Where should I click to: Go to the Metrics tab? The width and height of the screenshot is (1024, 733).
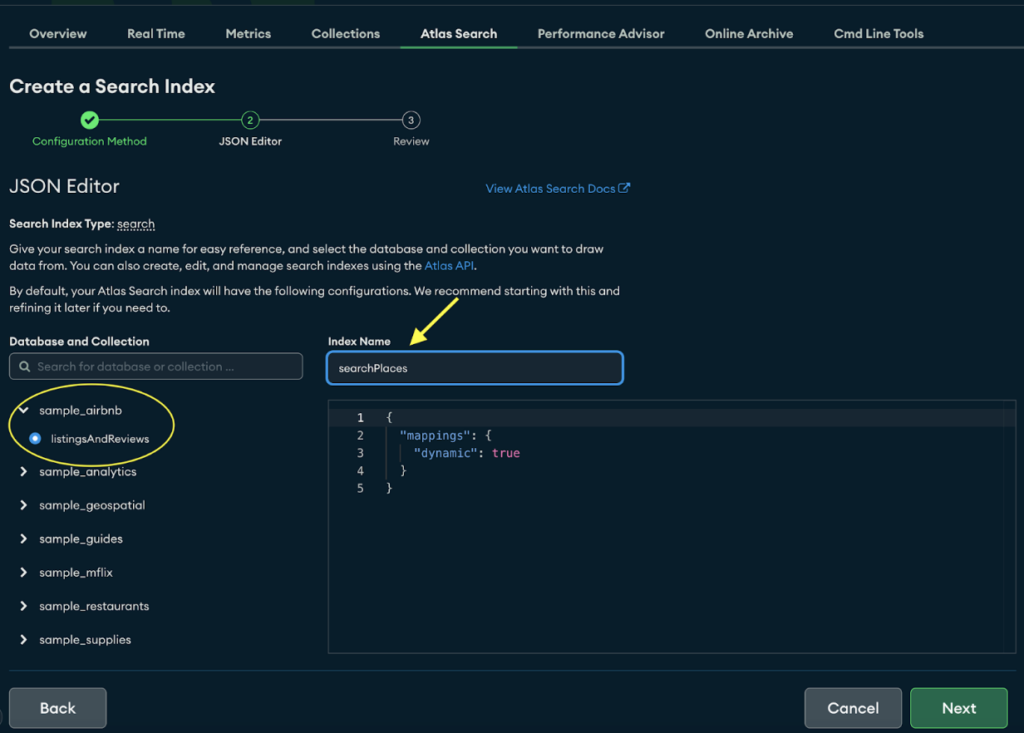(x=248, y=34)
